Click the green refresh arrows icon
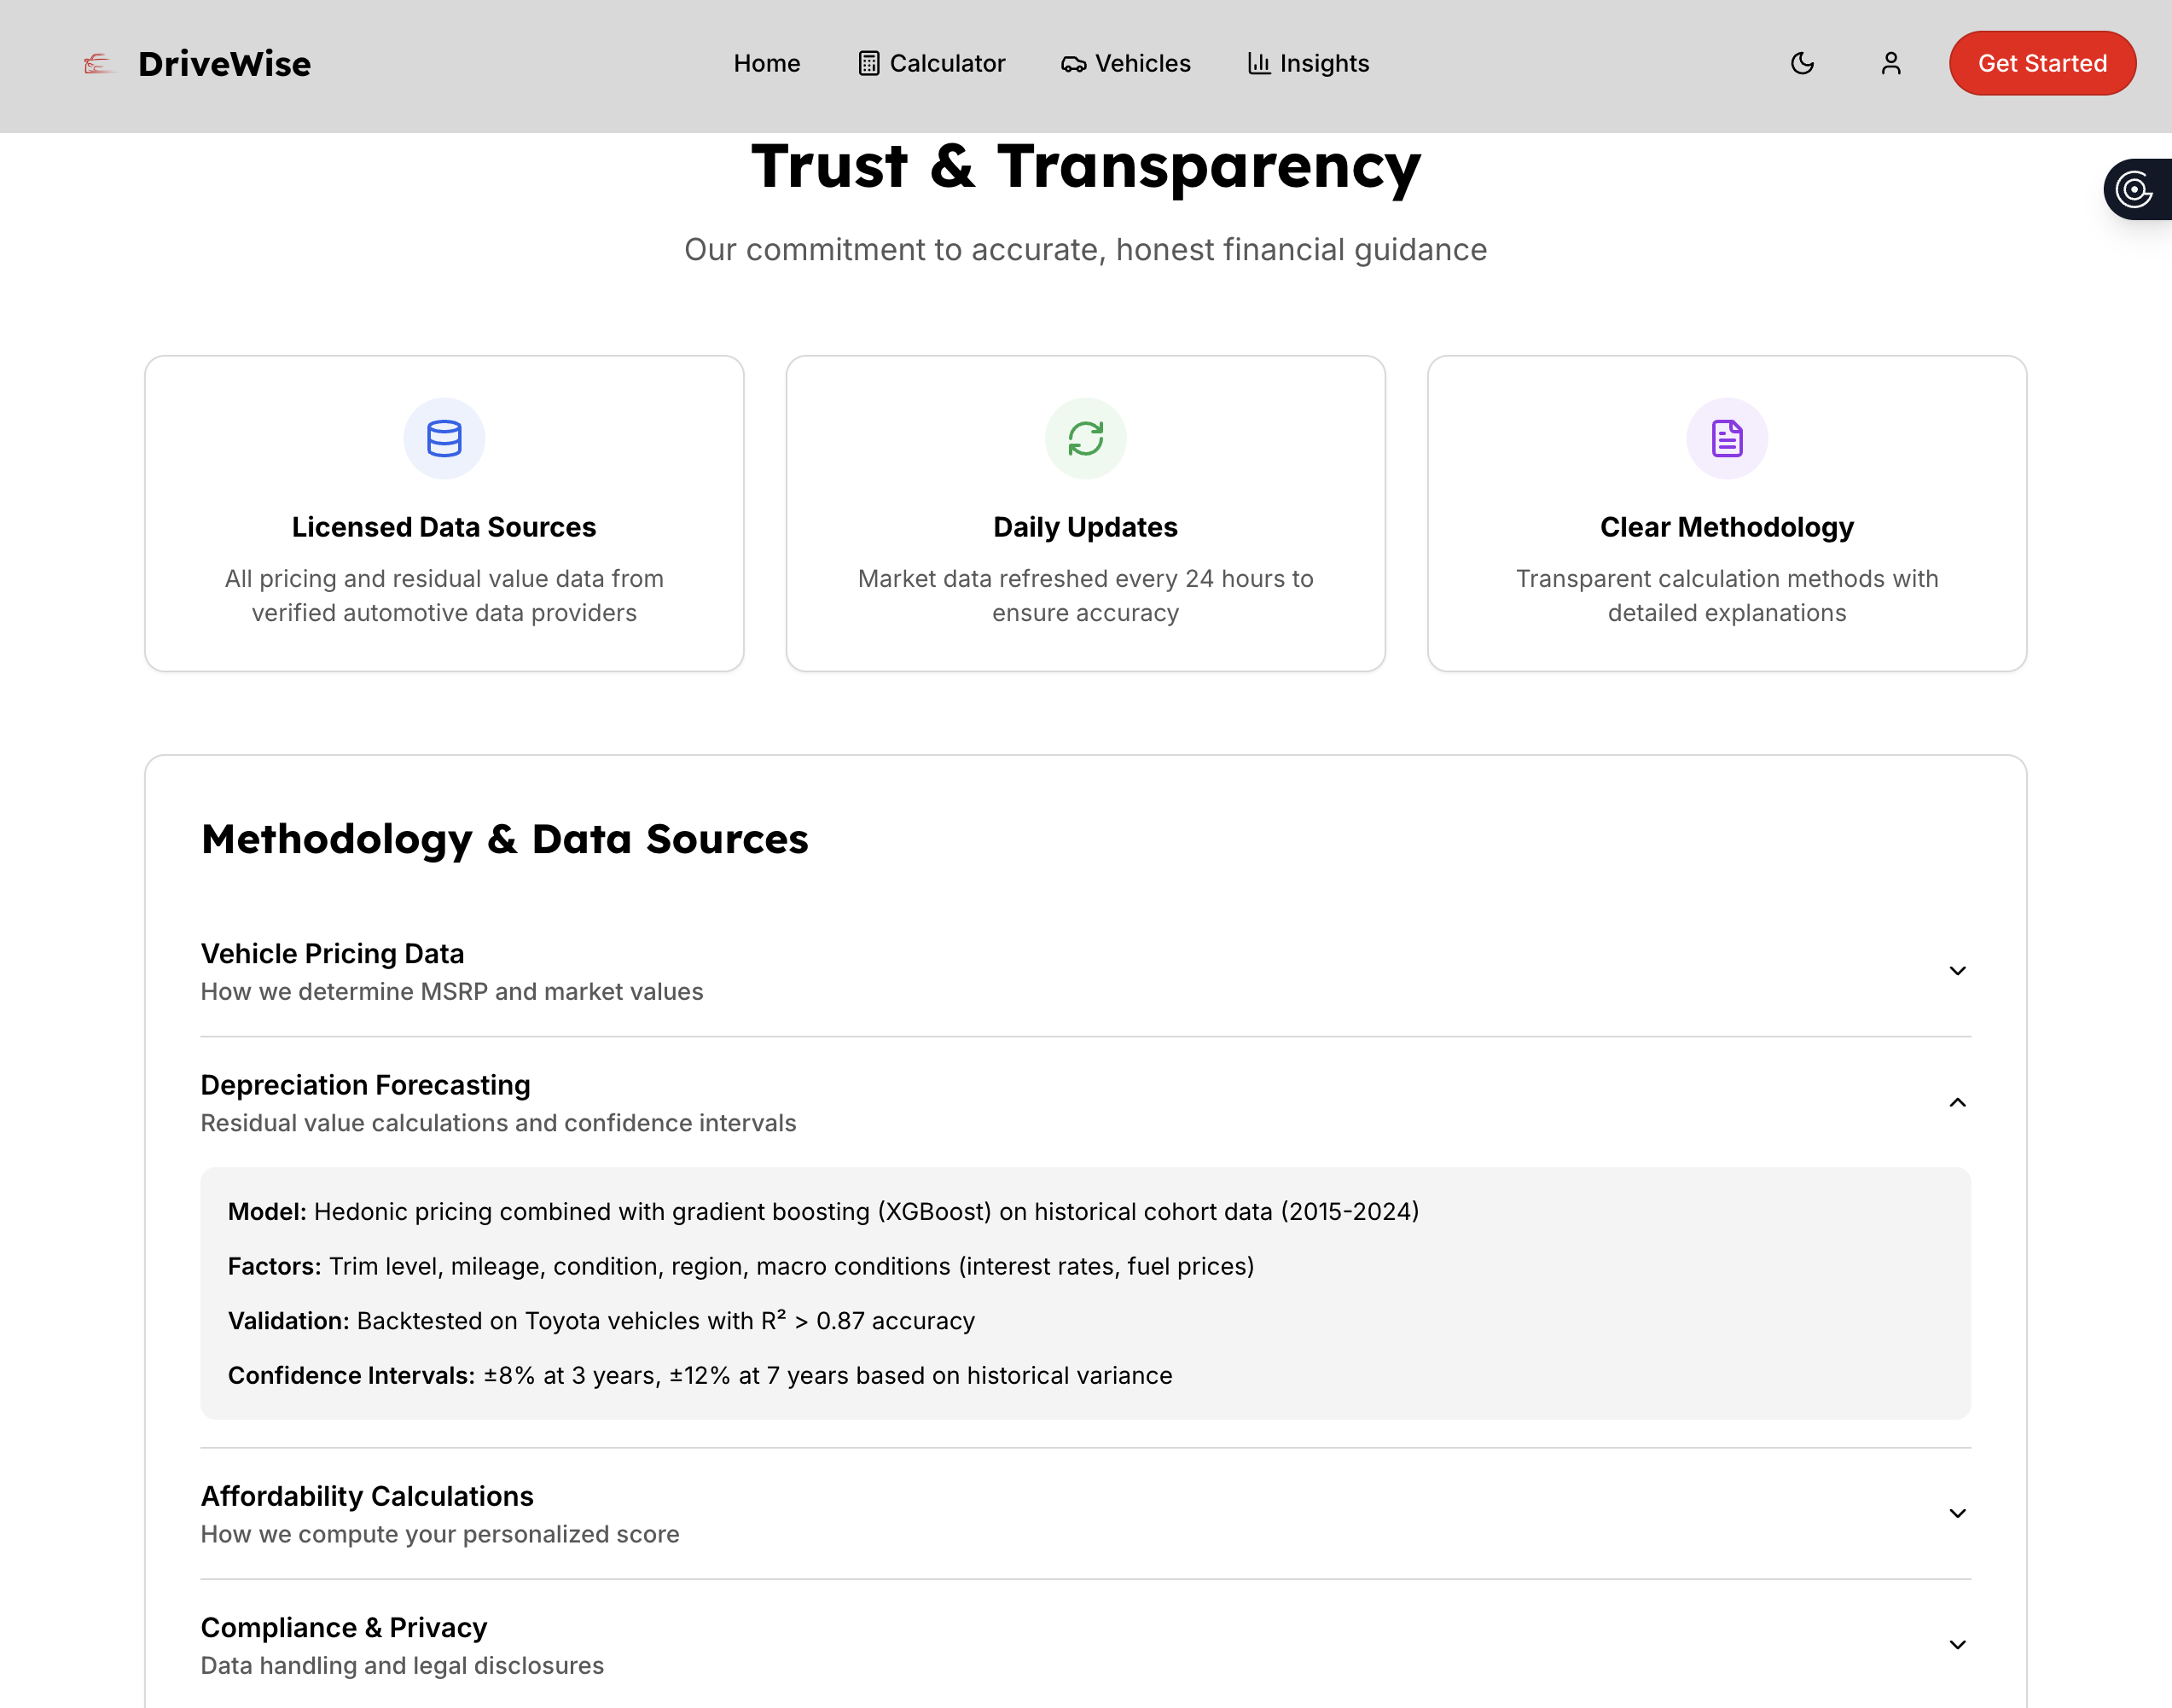Screen dimensions: 2172x1708 [x=1085, y=438]
